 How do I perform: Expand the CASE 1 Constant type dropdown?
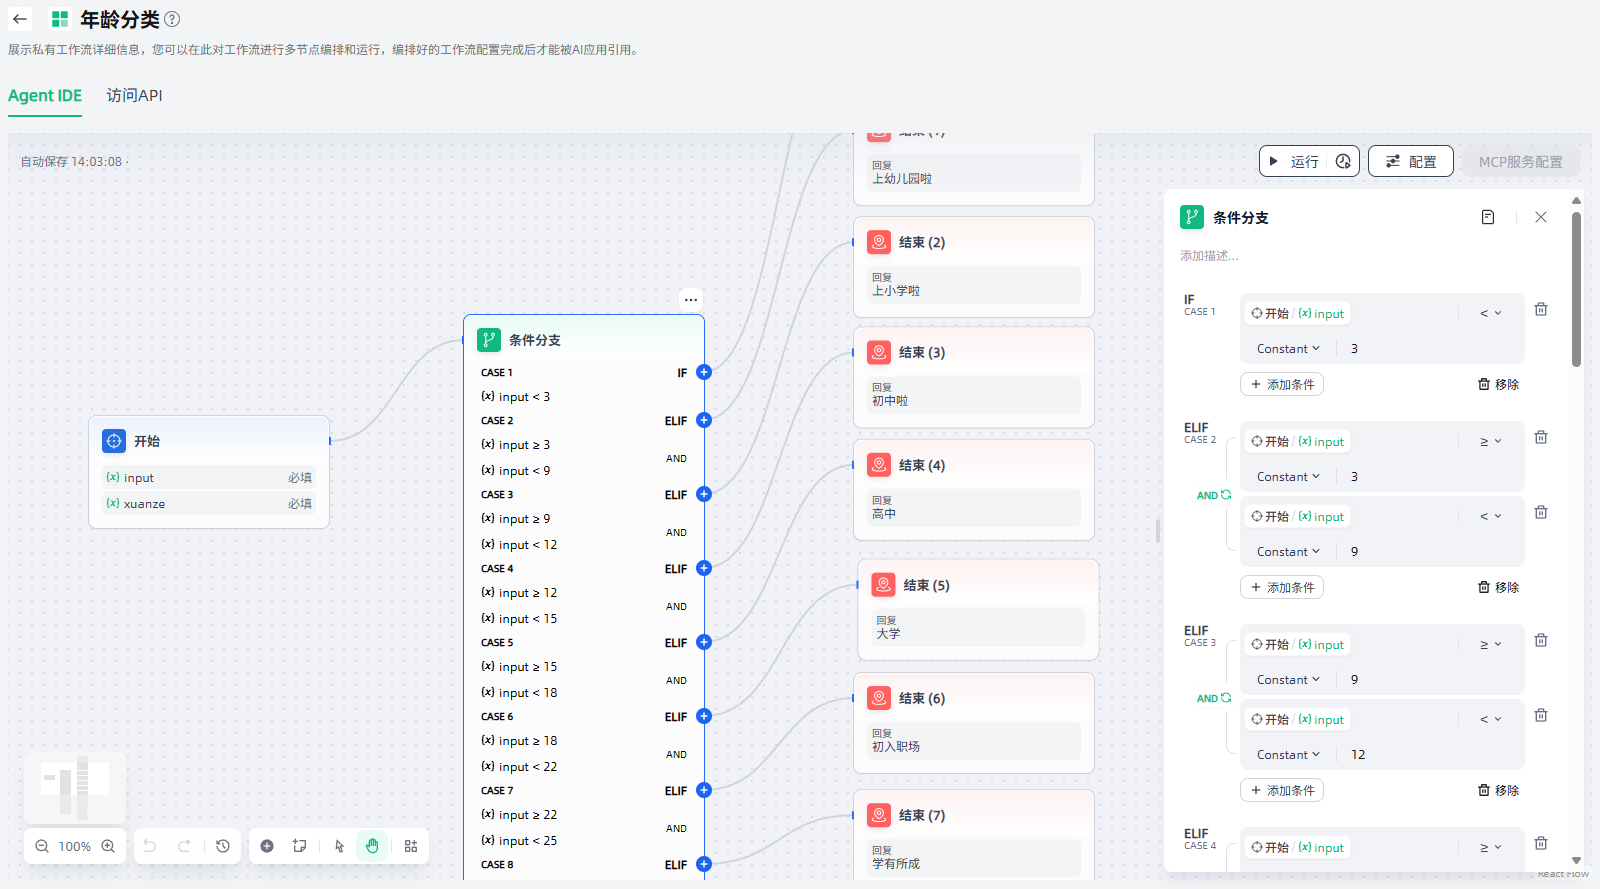[x=1288, y=349]
